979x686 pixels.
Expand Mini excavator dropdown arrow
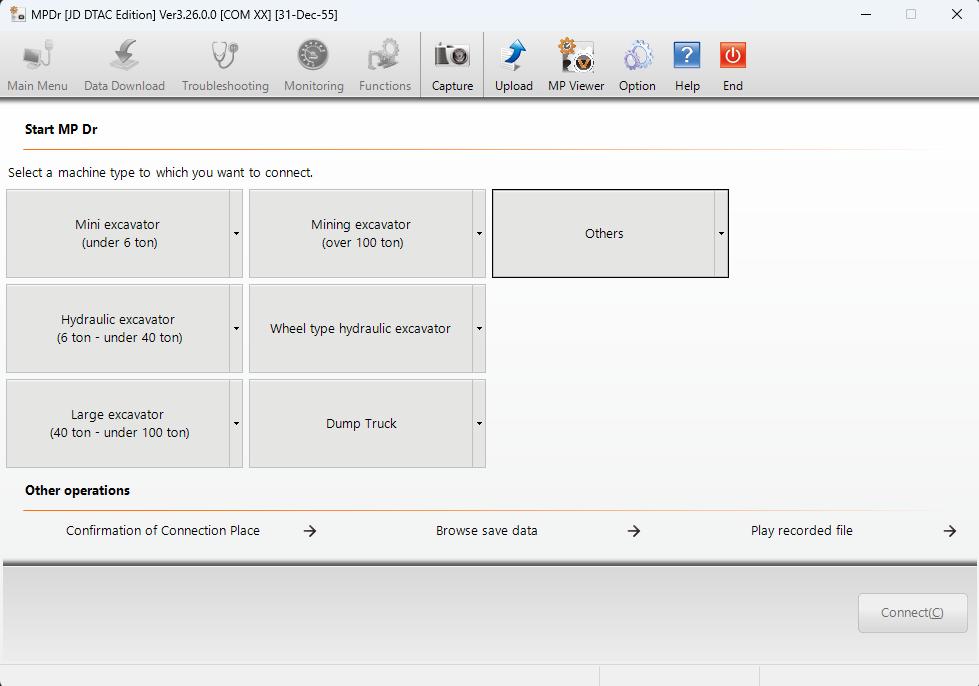coord(236,233)
